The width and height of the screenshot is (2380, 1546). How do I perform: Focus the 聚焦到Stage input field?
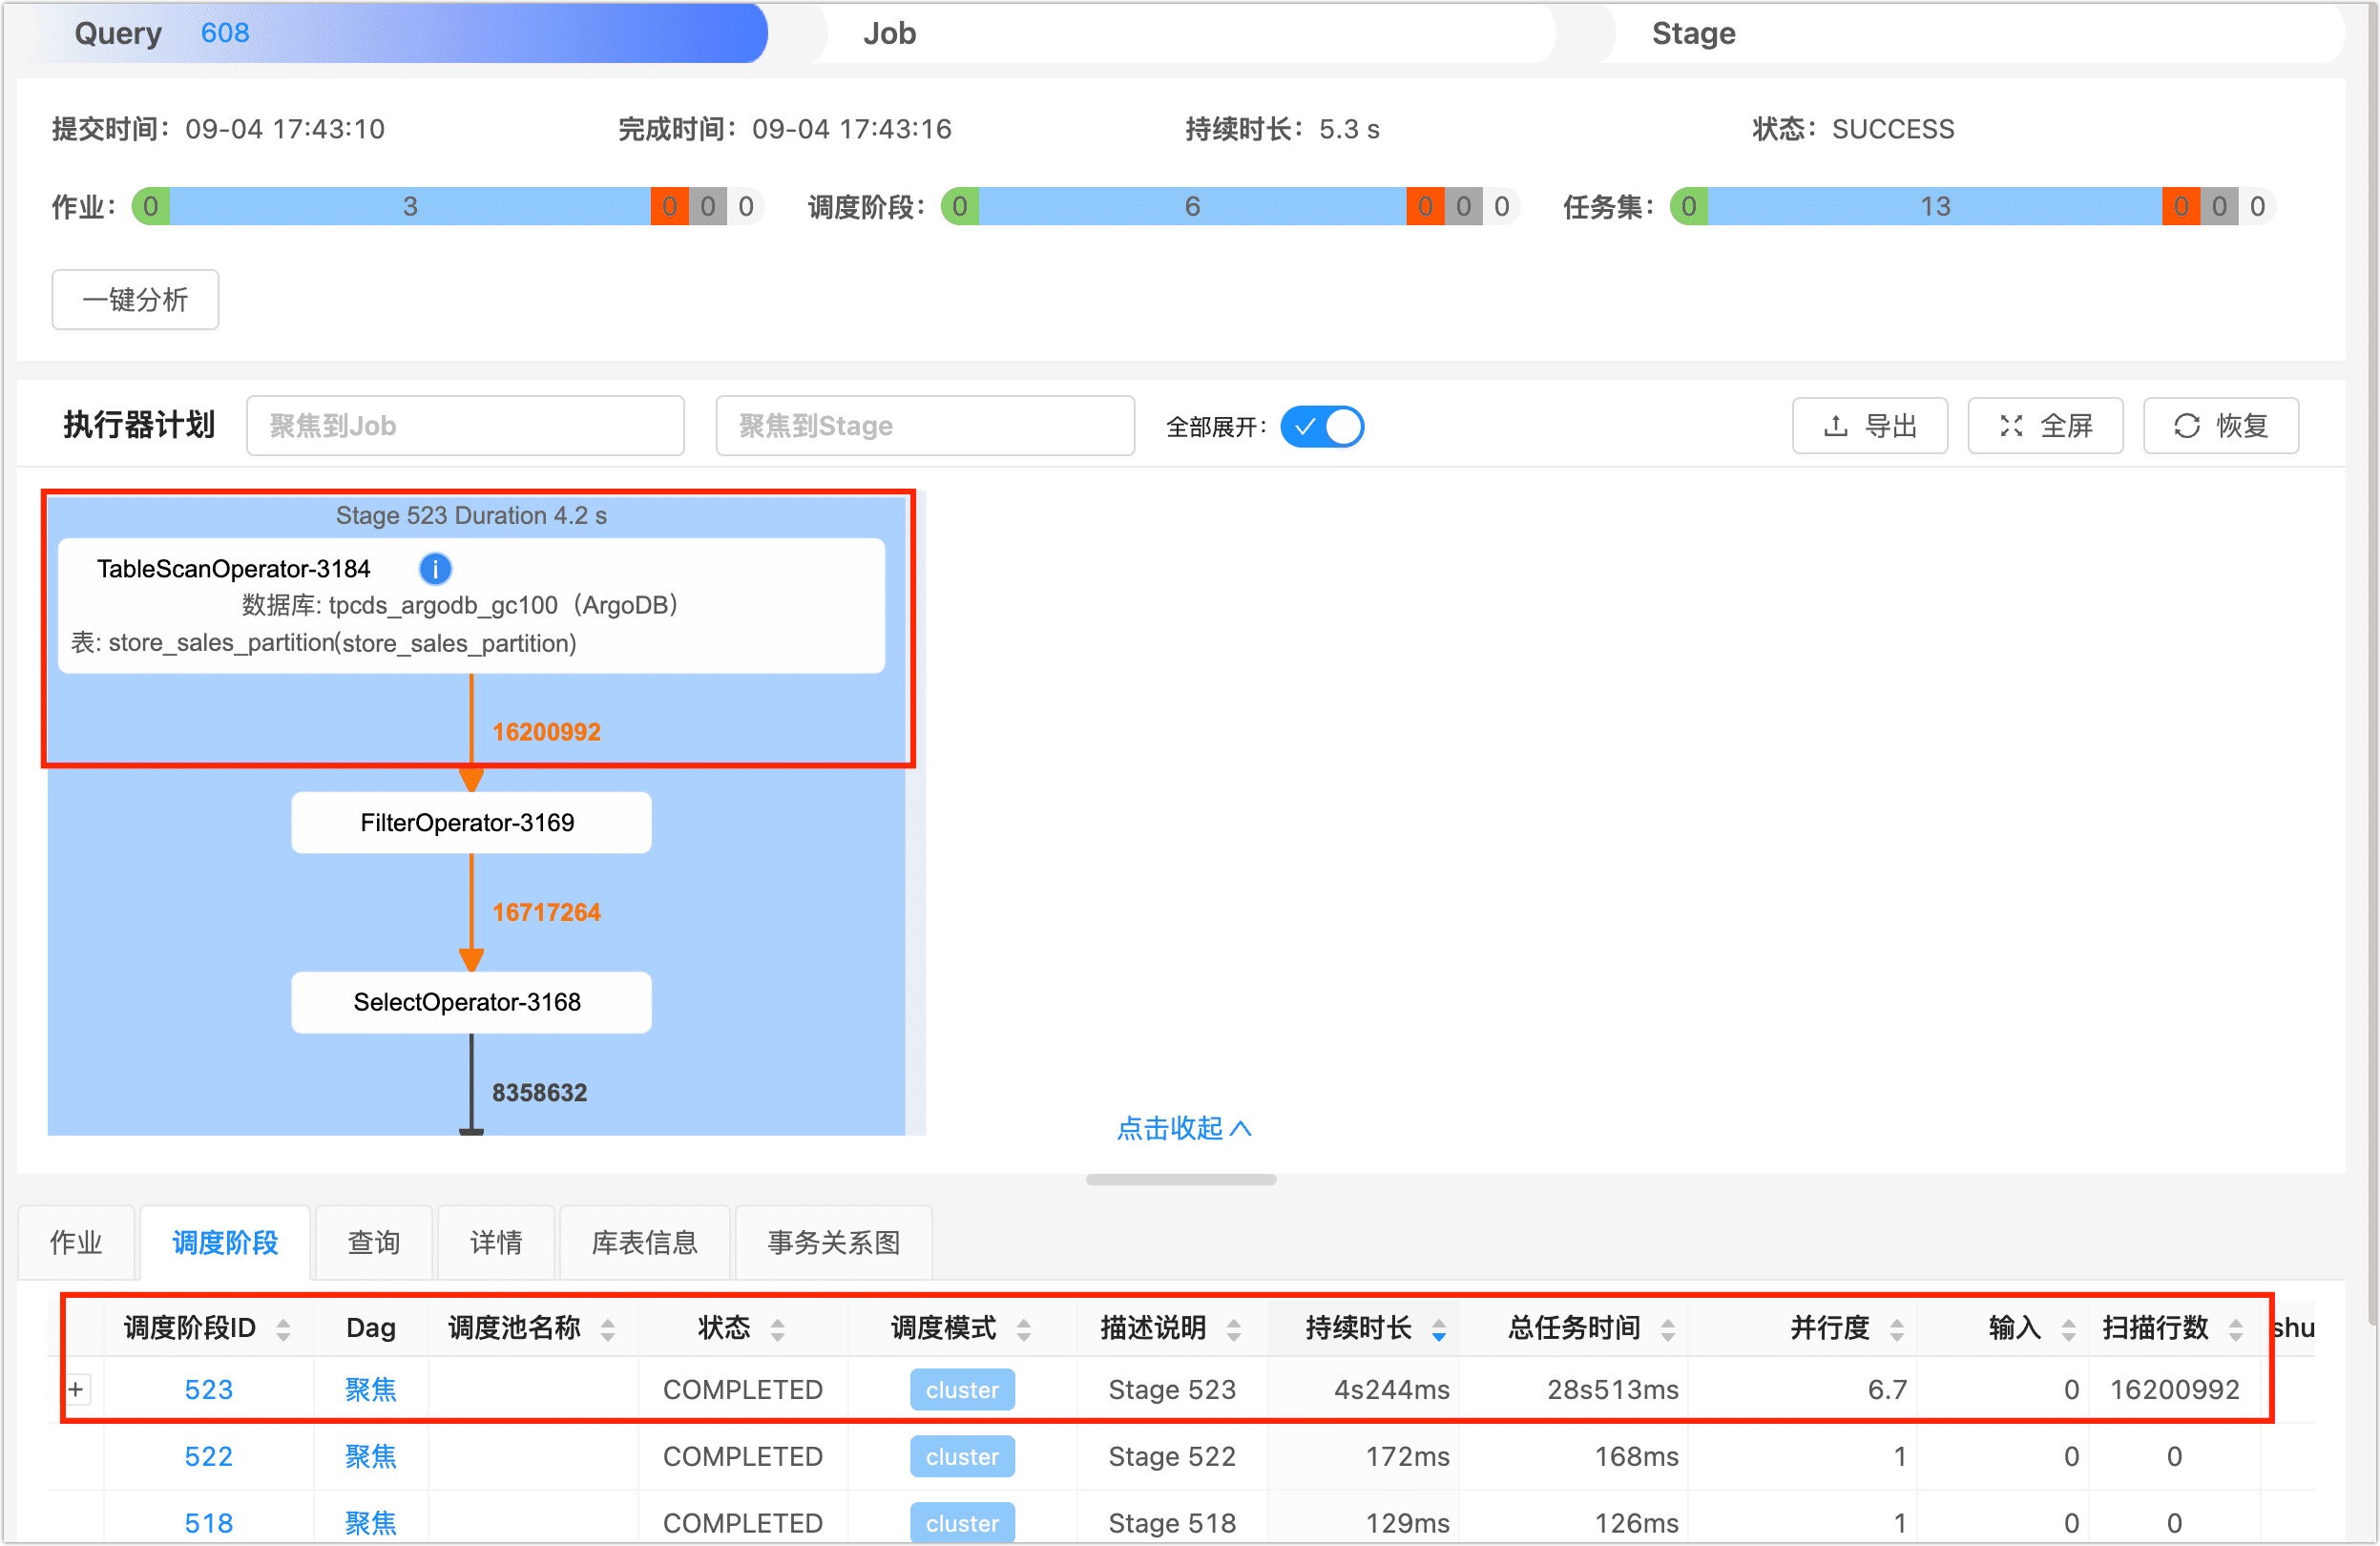pos(926,427)
